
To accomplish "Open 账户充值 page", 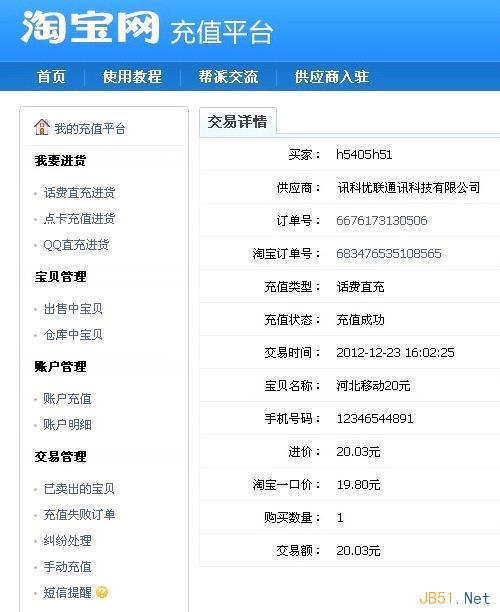I will [x=67, y=399].
